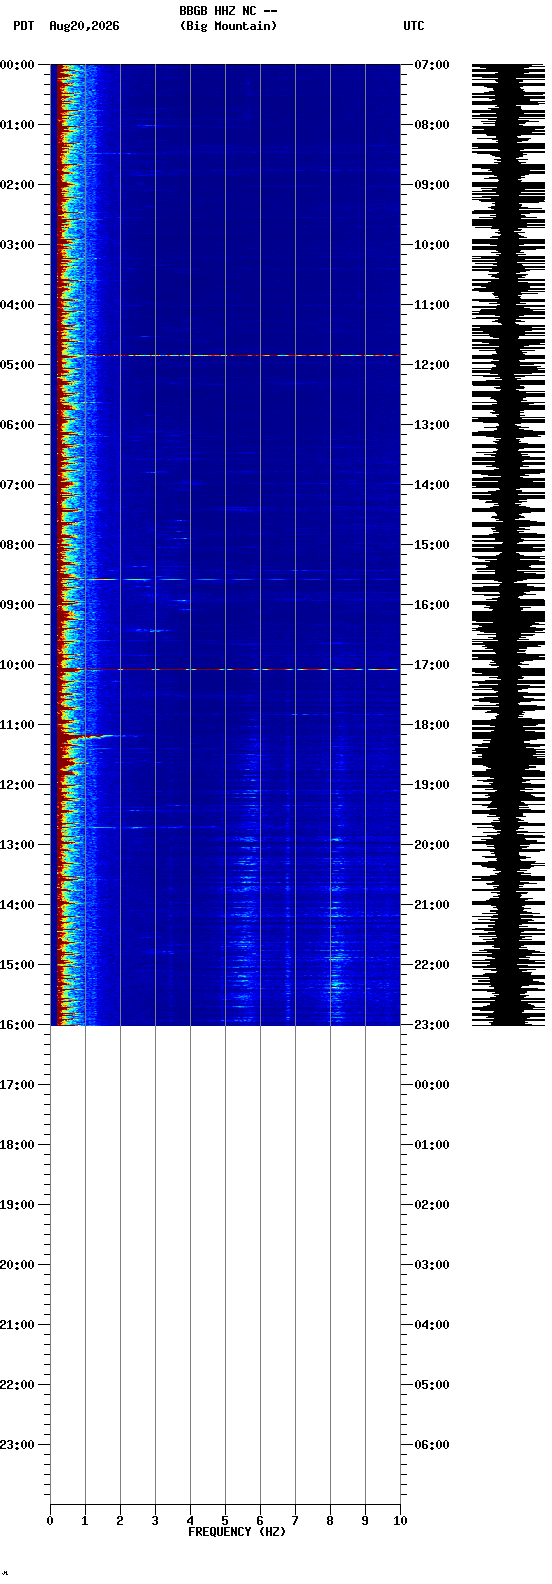Screen dimensions: 552x1584
Task: Click the FREQUENCY (HZ) axis title
Action: [x=237, y=1532]
